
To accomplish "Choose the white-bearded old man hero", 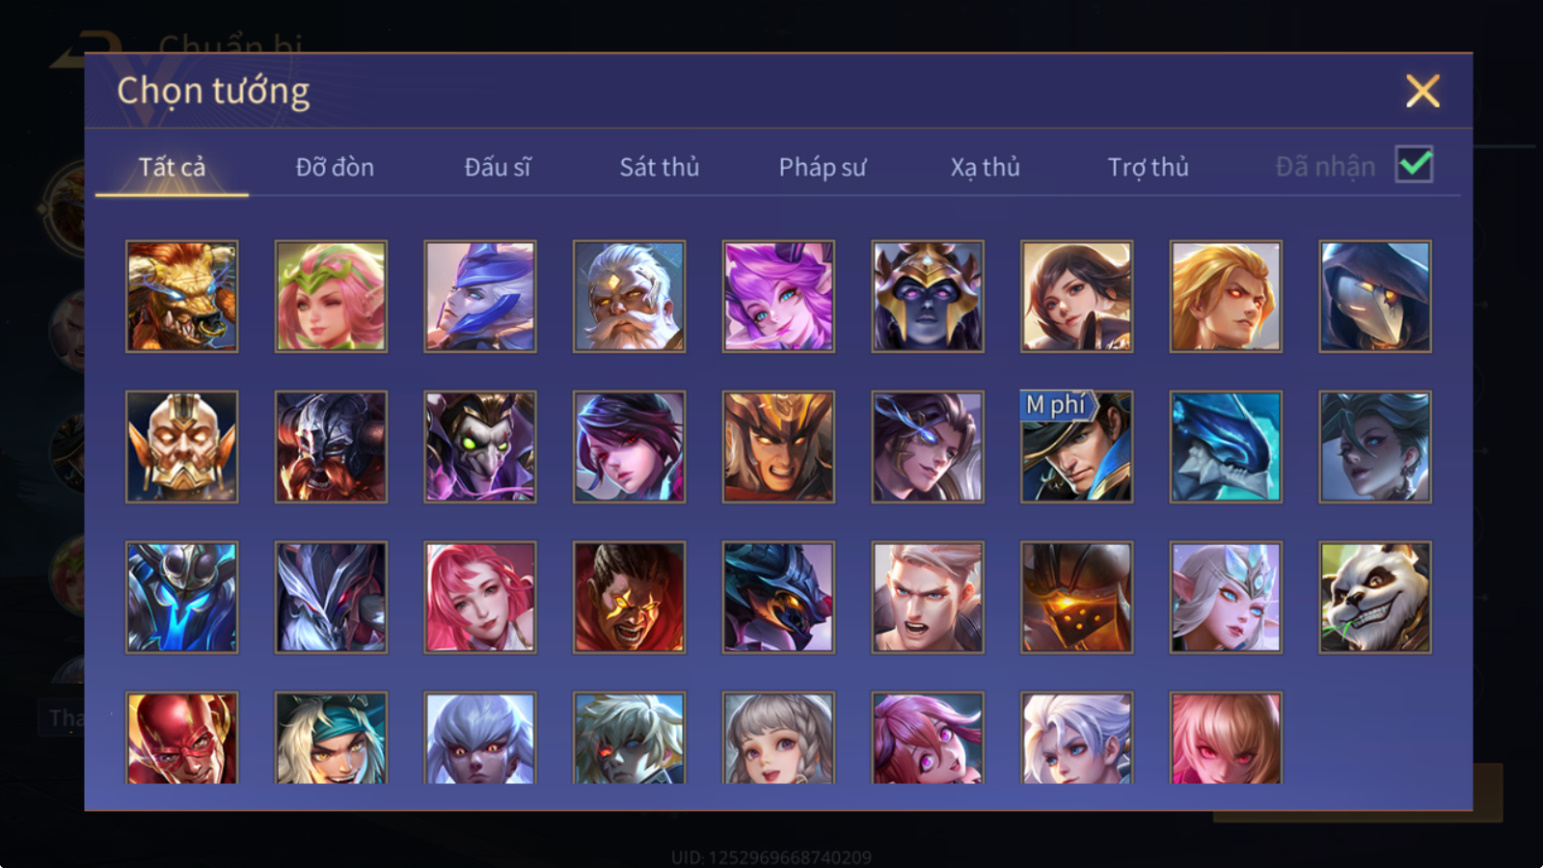I will 629,296.
